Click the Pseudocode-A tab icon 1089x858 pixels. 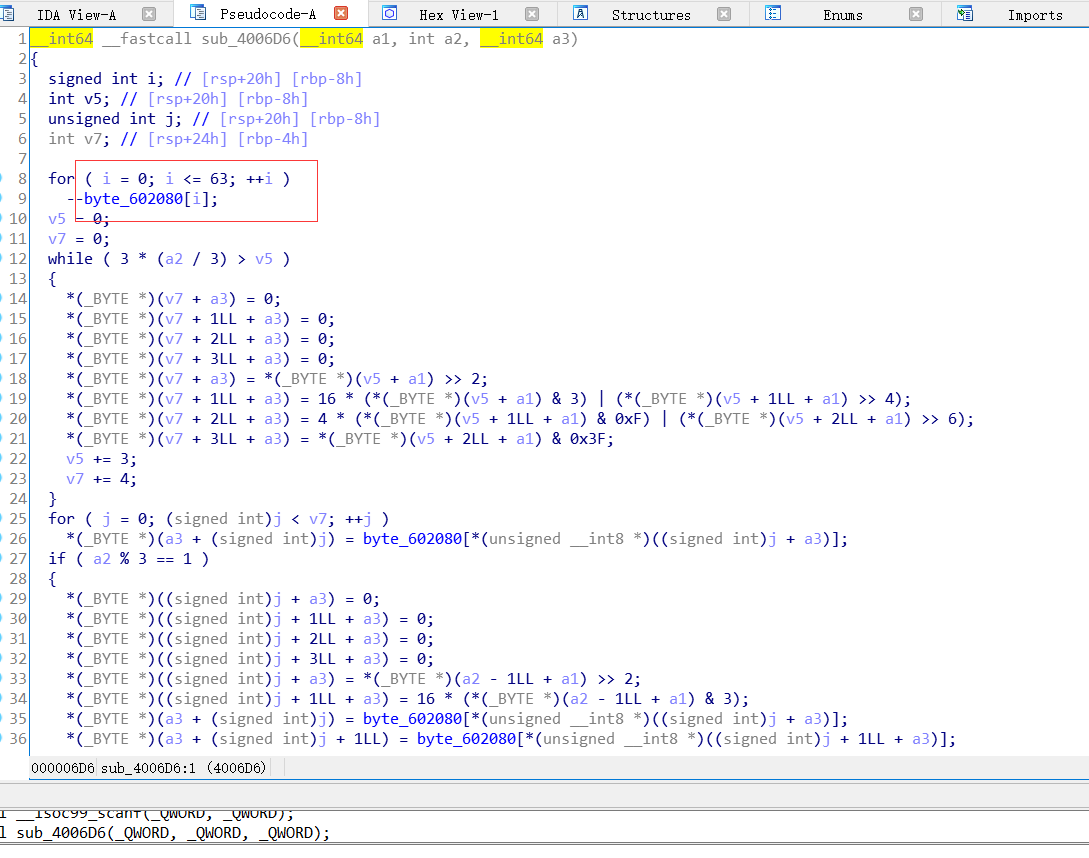point(198,14)
